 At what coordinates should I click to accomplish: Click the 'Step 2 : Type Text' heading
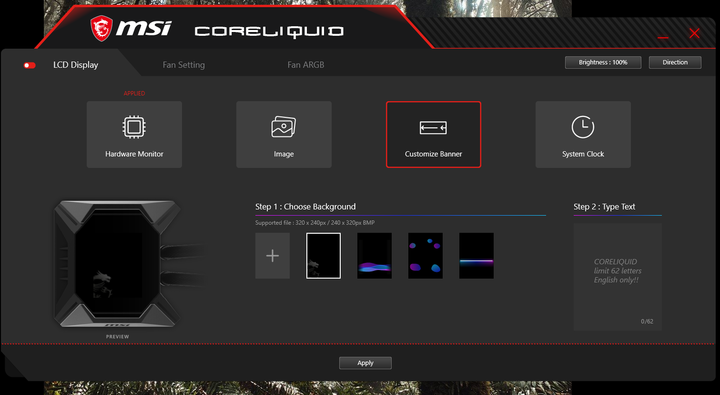604,207
